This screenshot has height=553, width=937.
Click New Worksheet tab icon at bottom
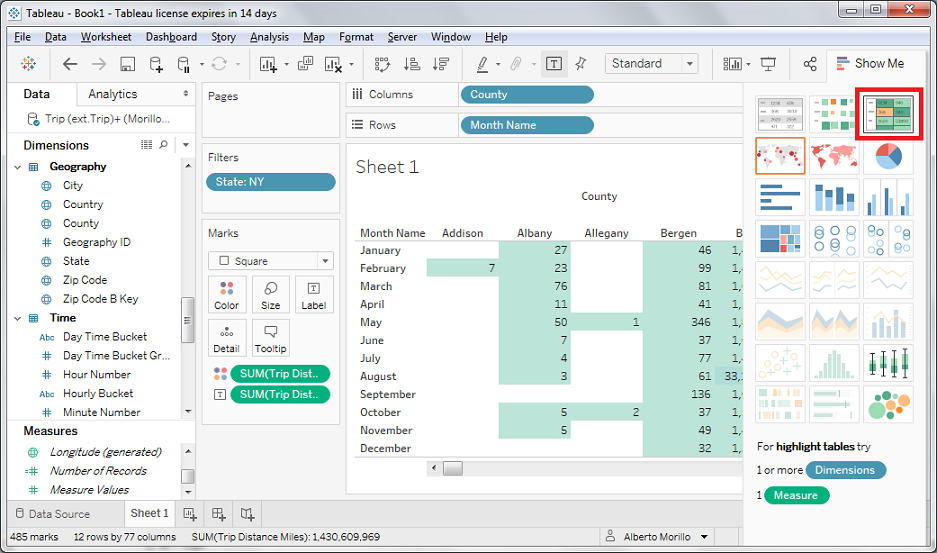(190, 514)
